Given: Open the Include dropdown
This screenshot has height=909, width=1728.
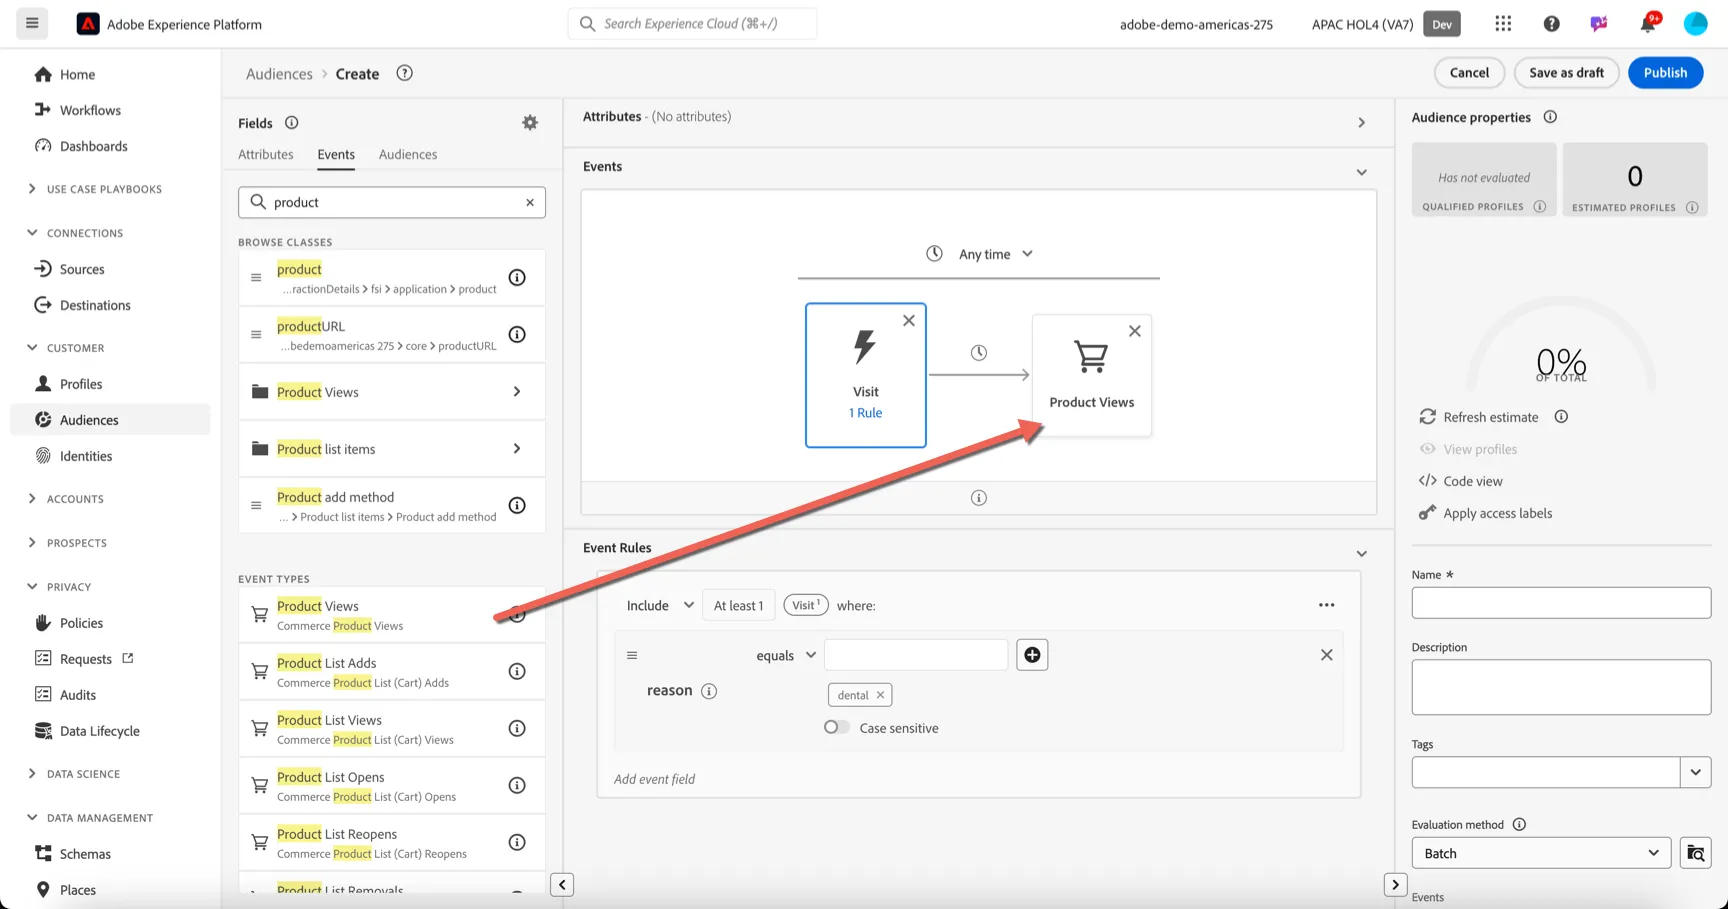Looking at the screenshot, I should coord(660,605).
